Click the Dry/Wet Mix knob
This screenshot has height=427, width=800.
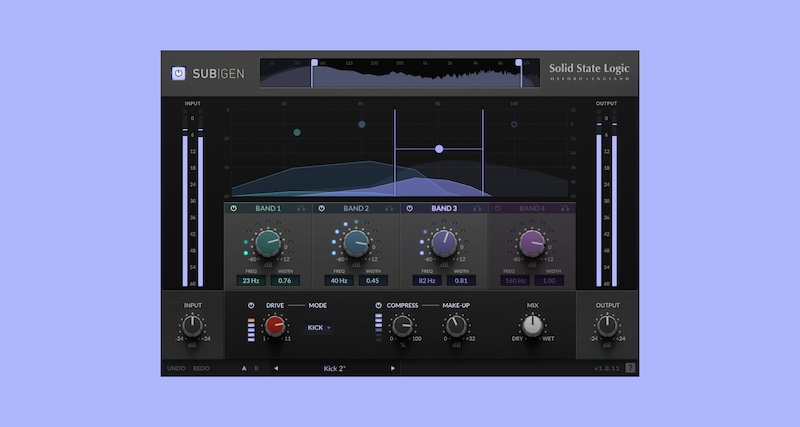tap(532, 325)
